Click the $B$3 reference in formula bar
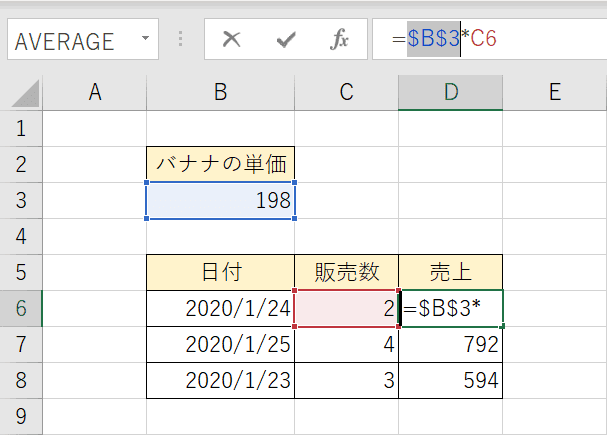 433,39
